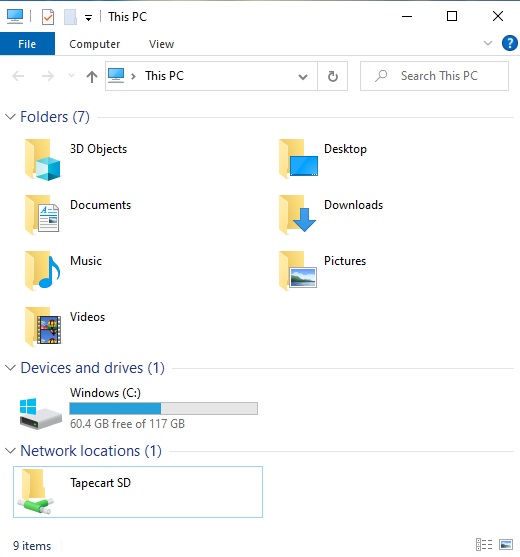
Task: Collapse the Folders (7) group
Action: pyautogui.click(x=10, y=117)
